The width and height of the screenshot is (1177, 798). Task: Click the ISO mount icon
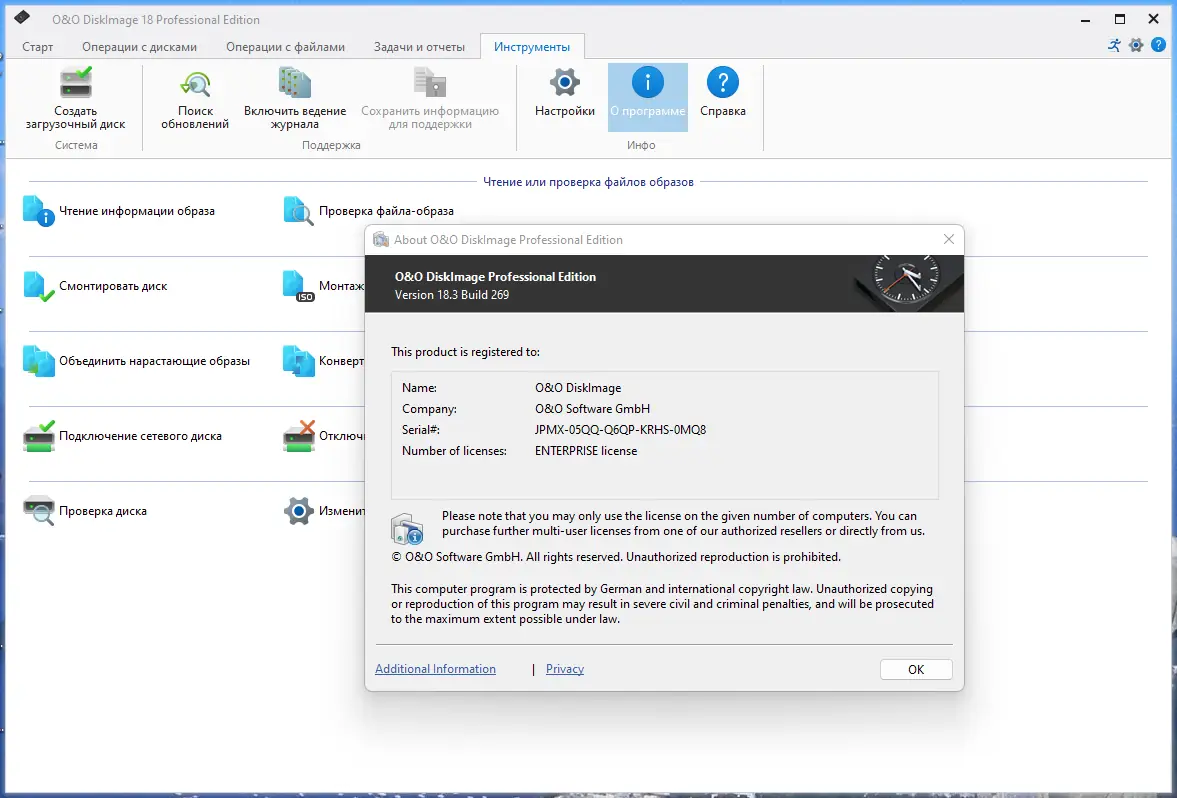(x=298, y=286)
